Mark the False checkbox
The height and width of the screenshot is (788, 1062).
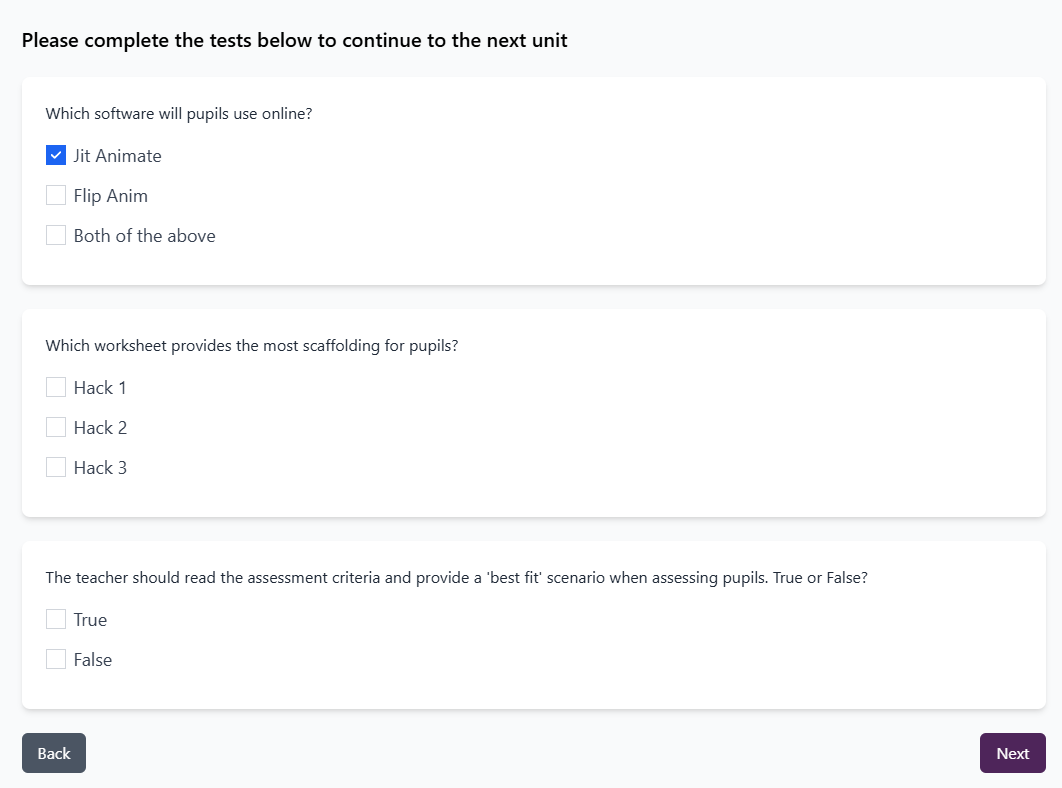click(x=56, y=660)
